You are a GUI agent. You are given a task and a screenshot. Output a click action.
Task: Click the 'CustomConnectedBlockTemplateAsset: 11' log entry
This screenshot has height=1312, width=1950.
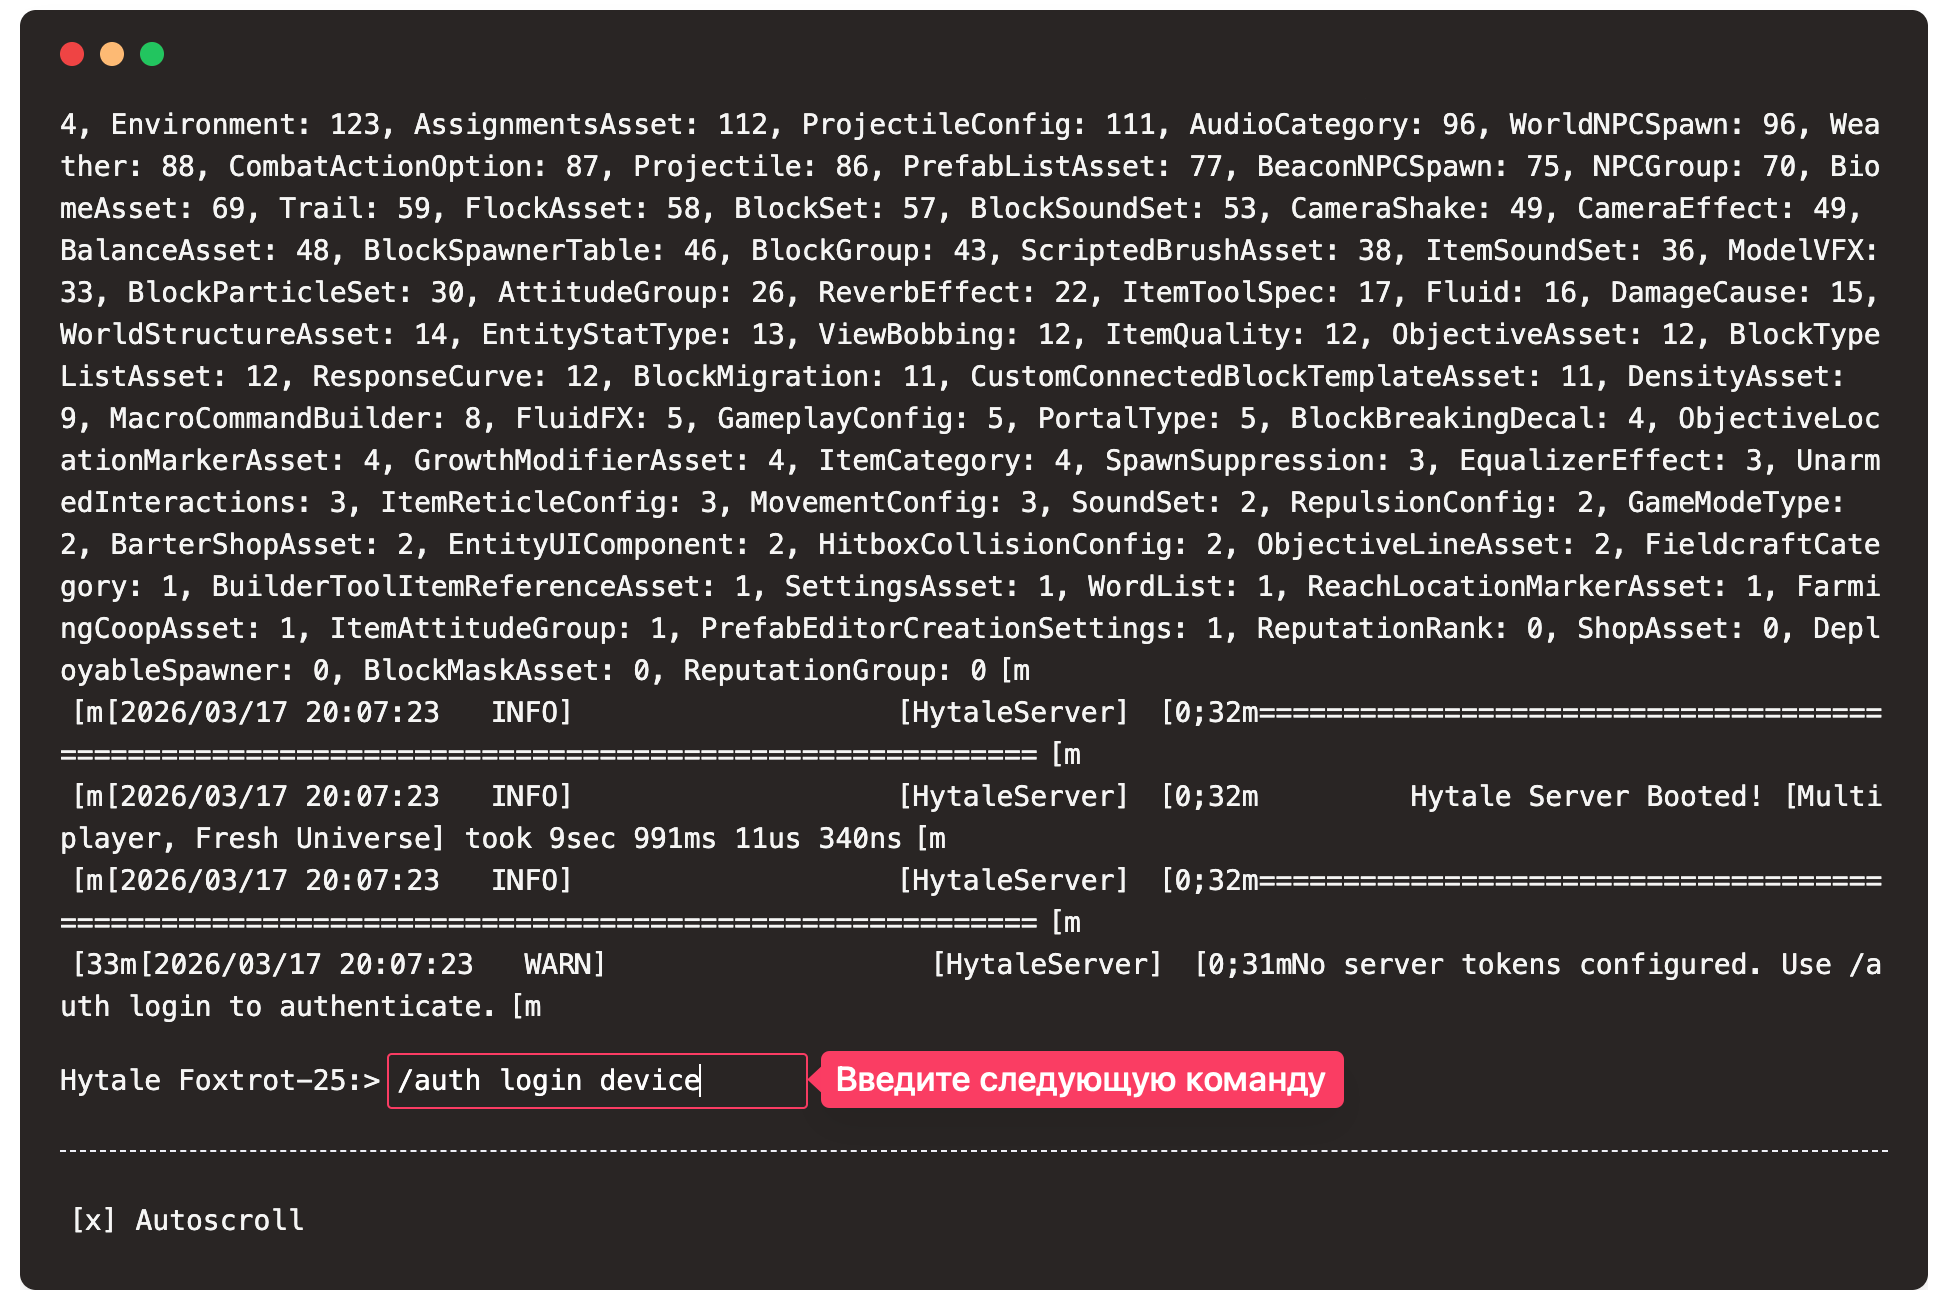[1282, 377]
